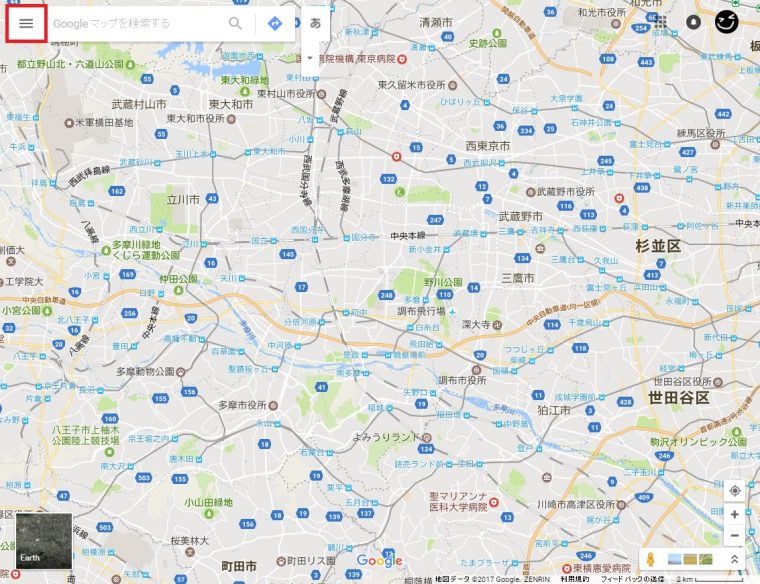Screen dimensions: 760x584
Task: Click the たまプラーザ station icon
Action: (515, 563)
